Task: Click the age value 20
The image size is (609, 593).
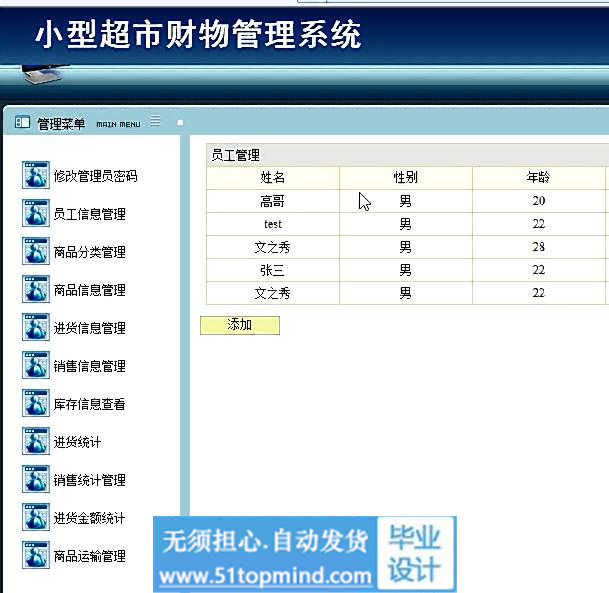Action: click(538, 201)
